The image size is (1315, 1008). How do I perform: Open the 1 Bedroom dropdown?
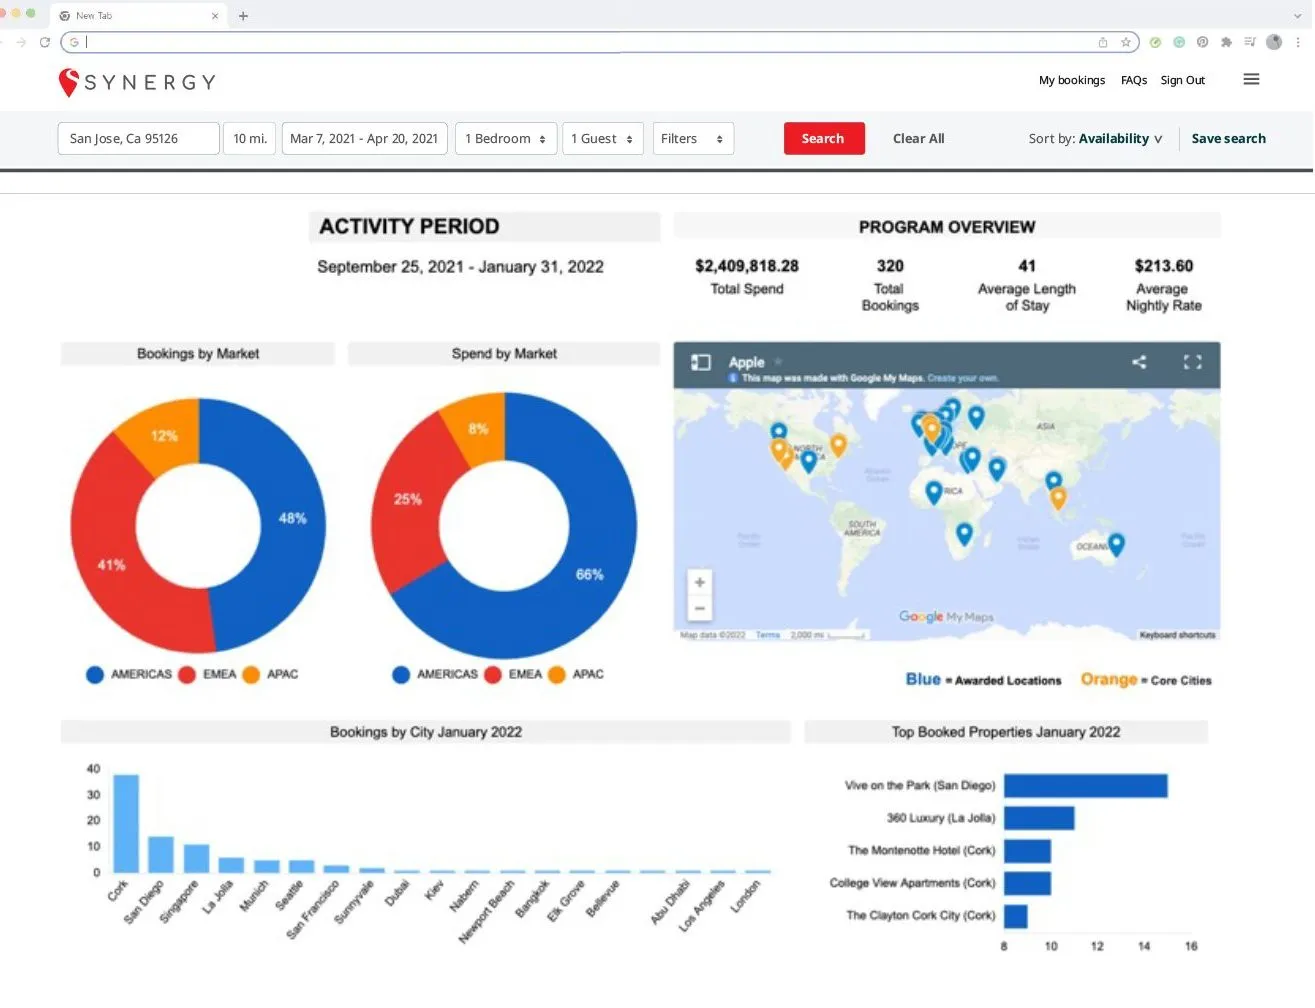(x=505, y=138)
